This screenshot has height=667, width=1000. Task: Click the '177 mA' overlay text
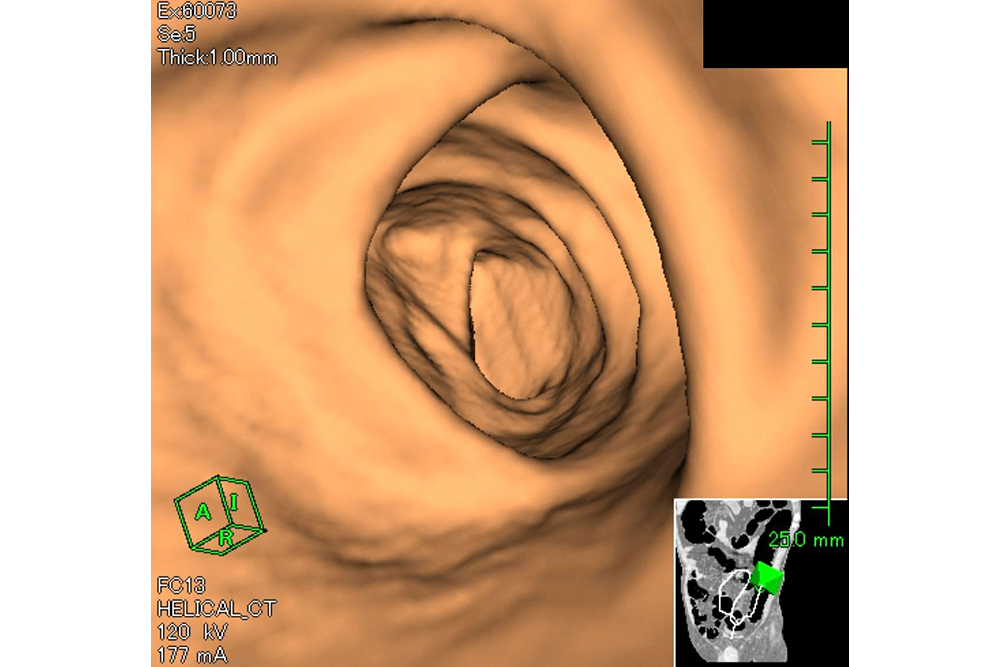pos(192,655)
